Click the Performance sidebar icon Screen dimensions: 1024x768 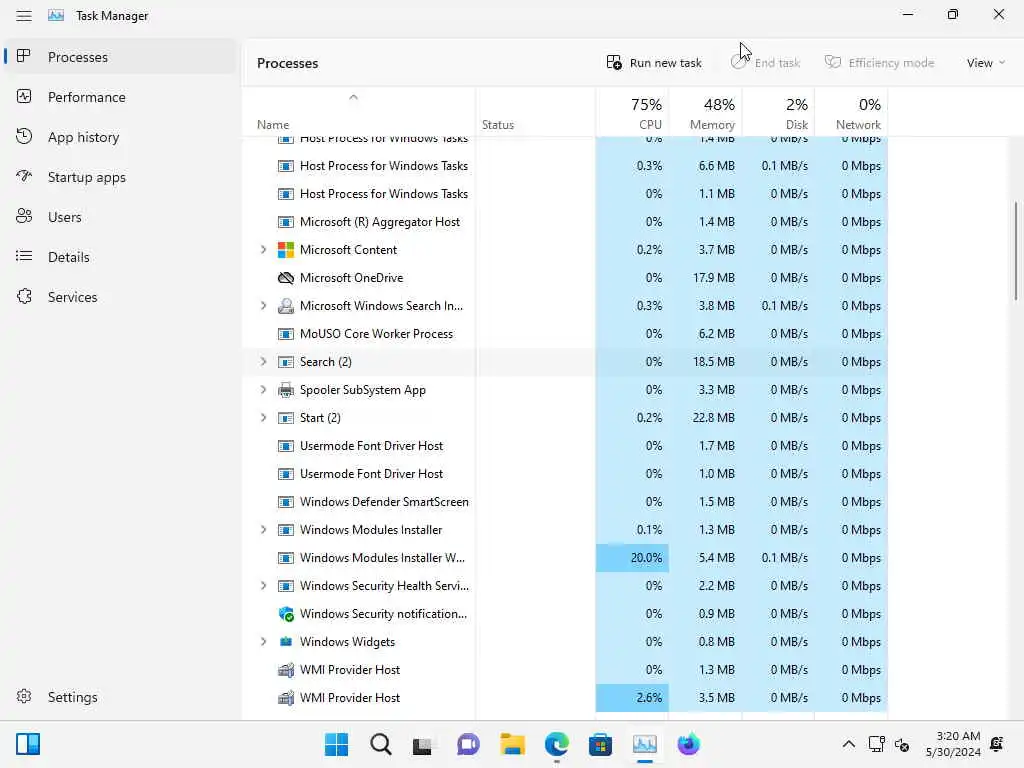click(x=24, y=97)
